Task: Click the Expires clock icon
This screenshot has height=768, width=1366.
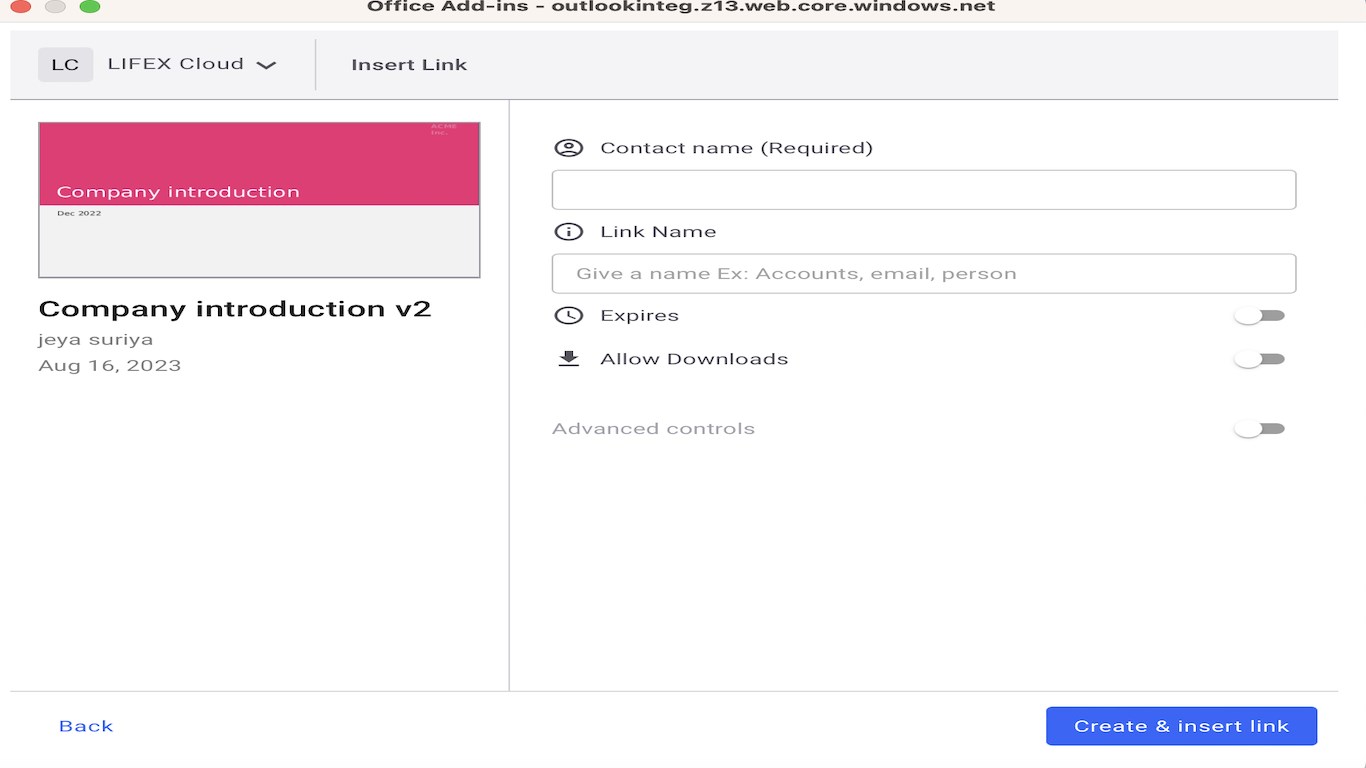Action: tap(568, 316)
